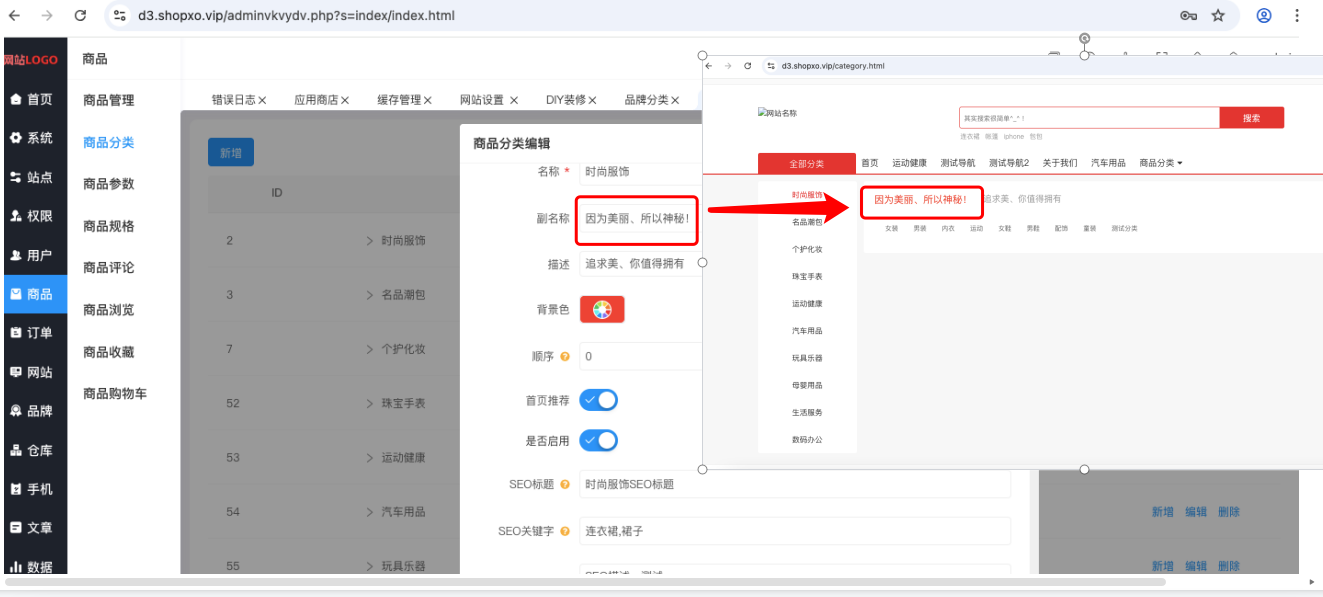
Task: Expand the 名品潮包 category row
Action: (x=369, y=295)
